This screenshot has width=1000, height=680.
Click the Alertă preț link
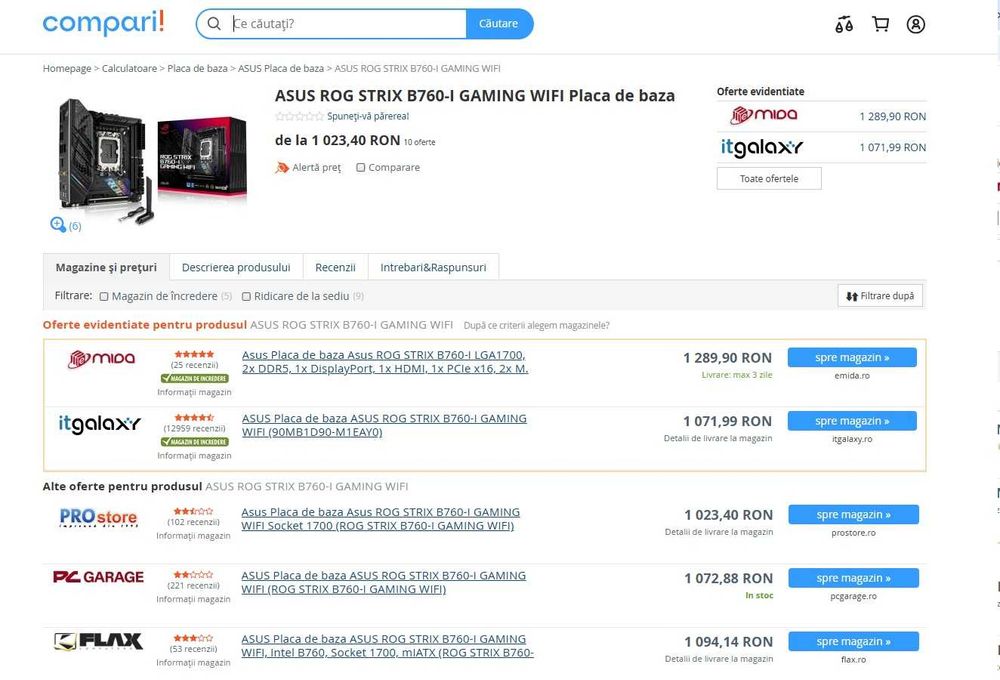tap(316, 167)
